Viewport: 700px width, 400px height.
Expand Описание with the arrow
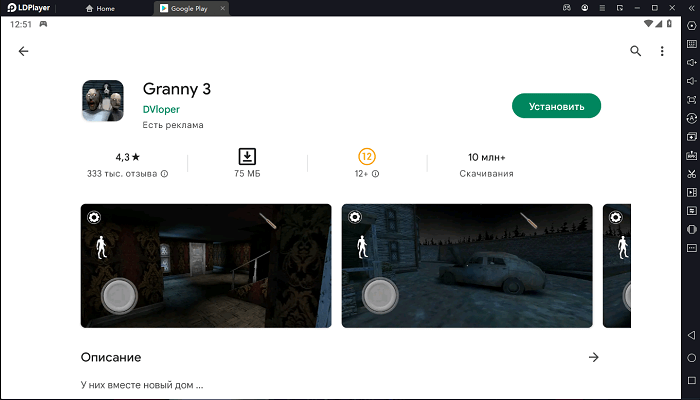click(x=593, y=357)
